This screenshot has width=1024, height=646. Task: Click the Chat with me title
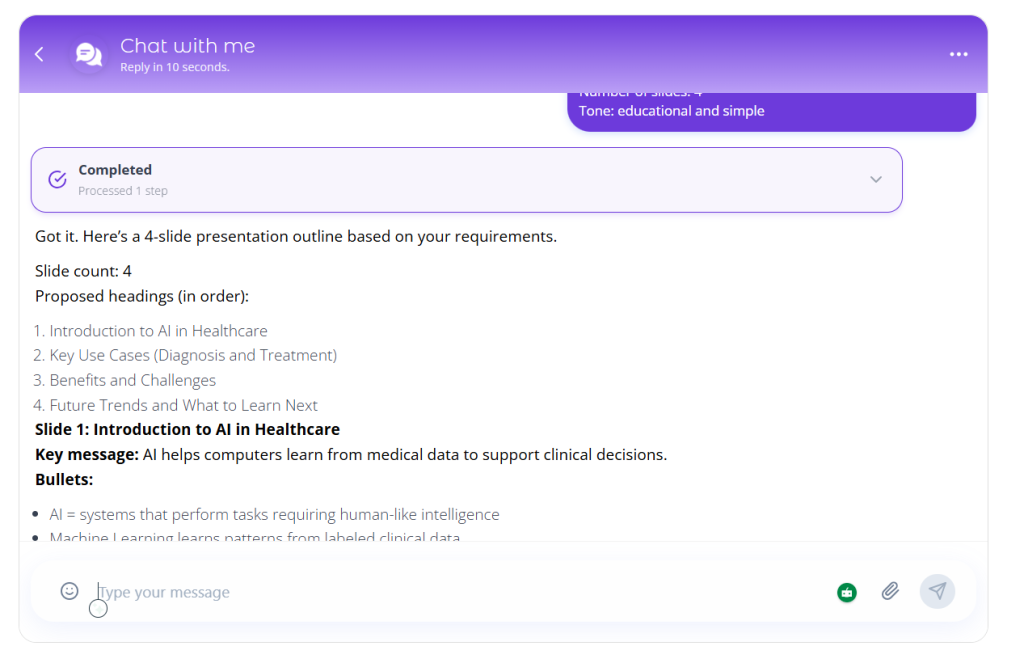click(187, 46)
